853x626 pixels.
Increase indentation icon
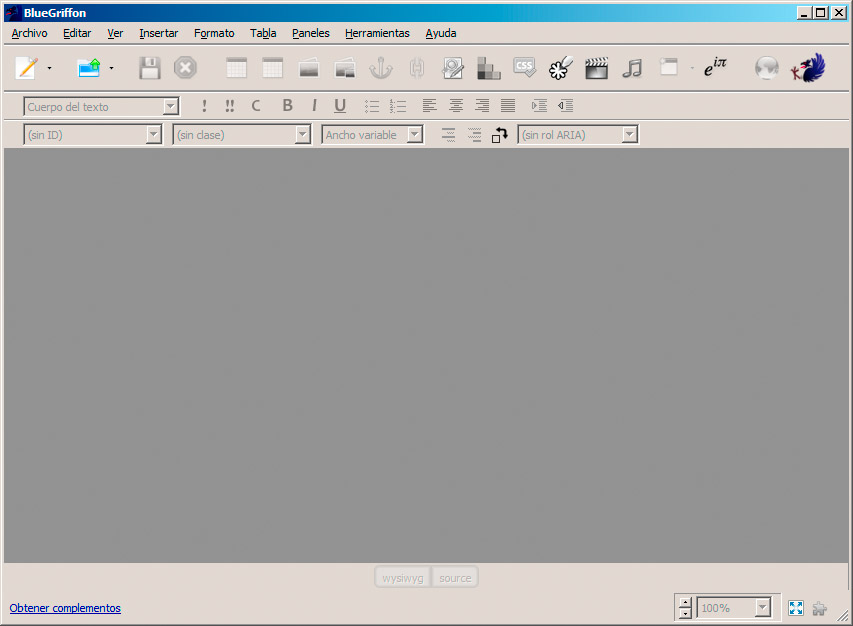click(539, 106)
